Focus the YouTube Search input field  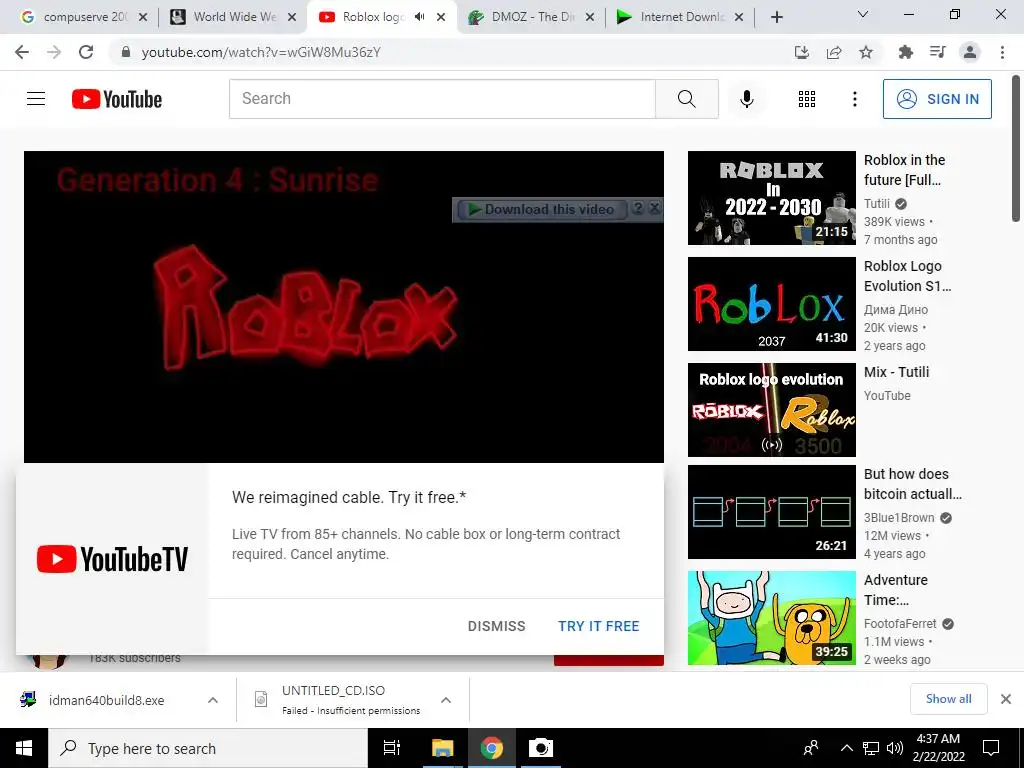click(442, 99)
